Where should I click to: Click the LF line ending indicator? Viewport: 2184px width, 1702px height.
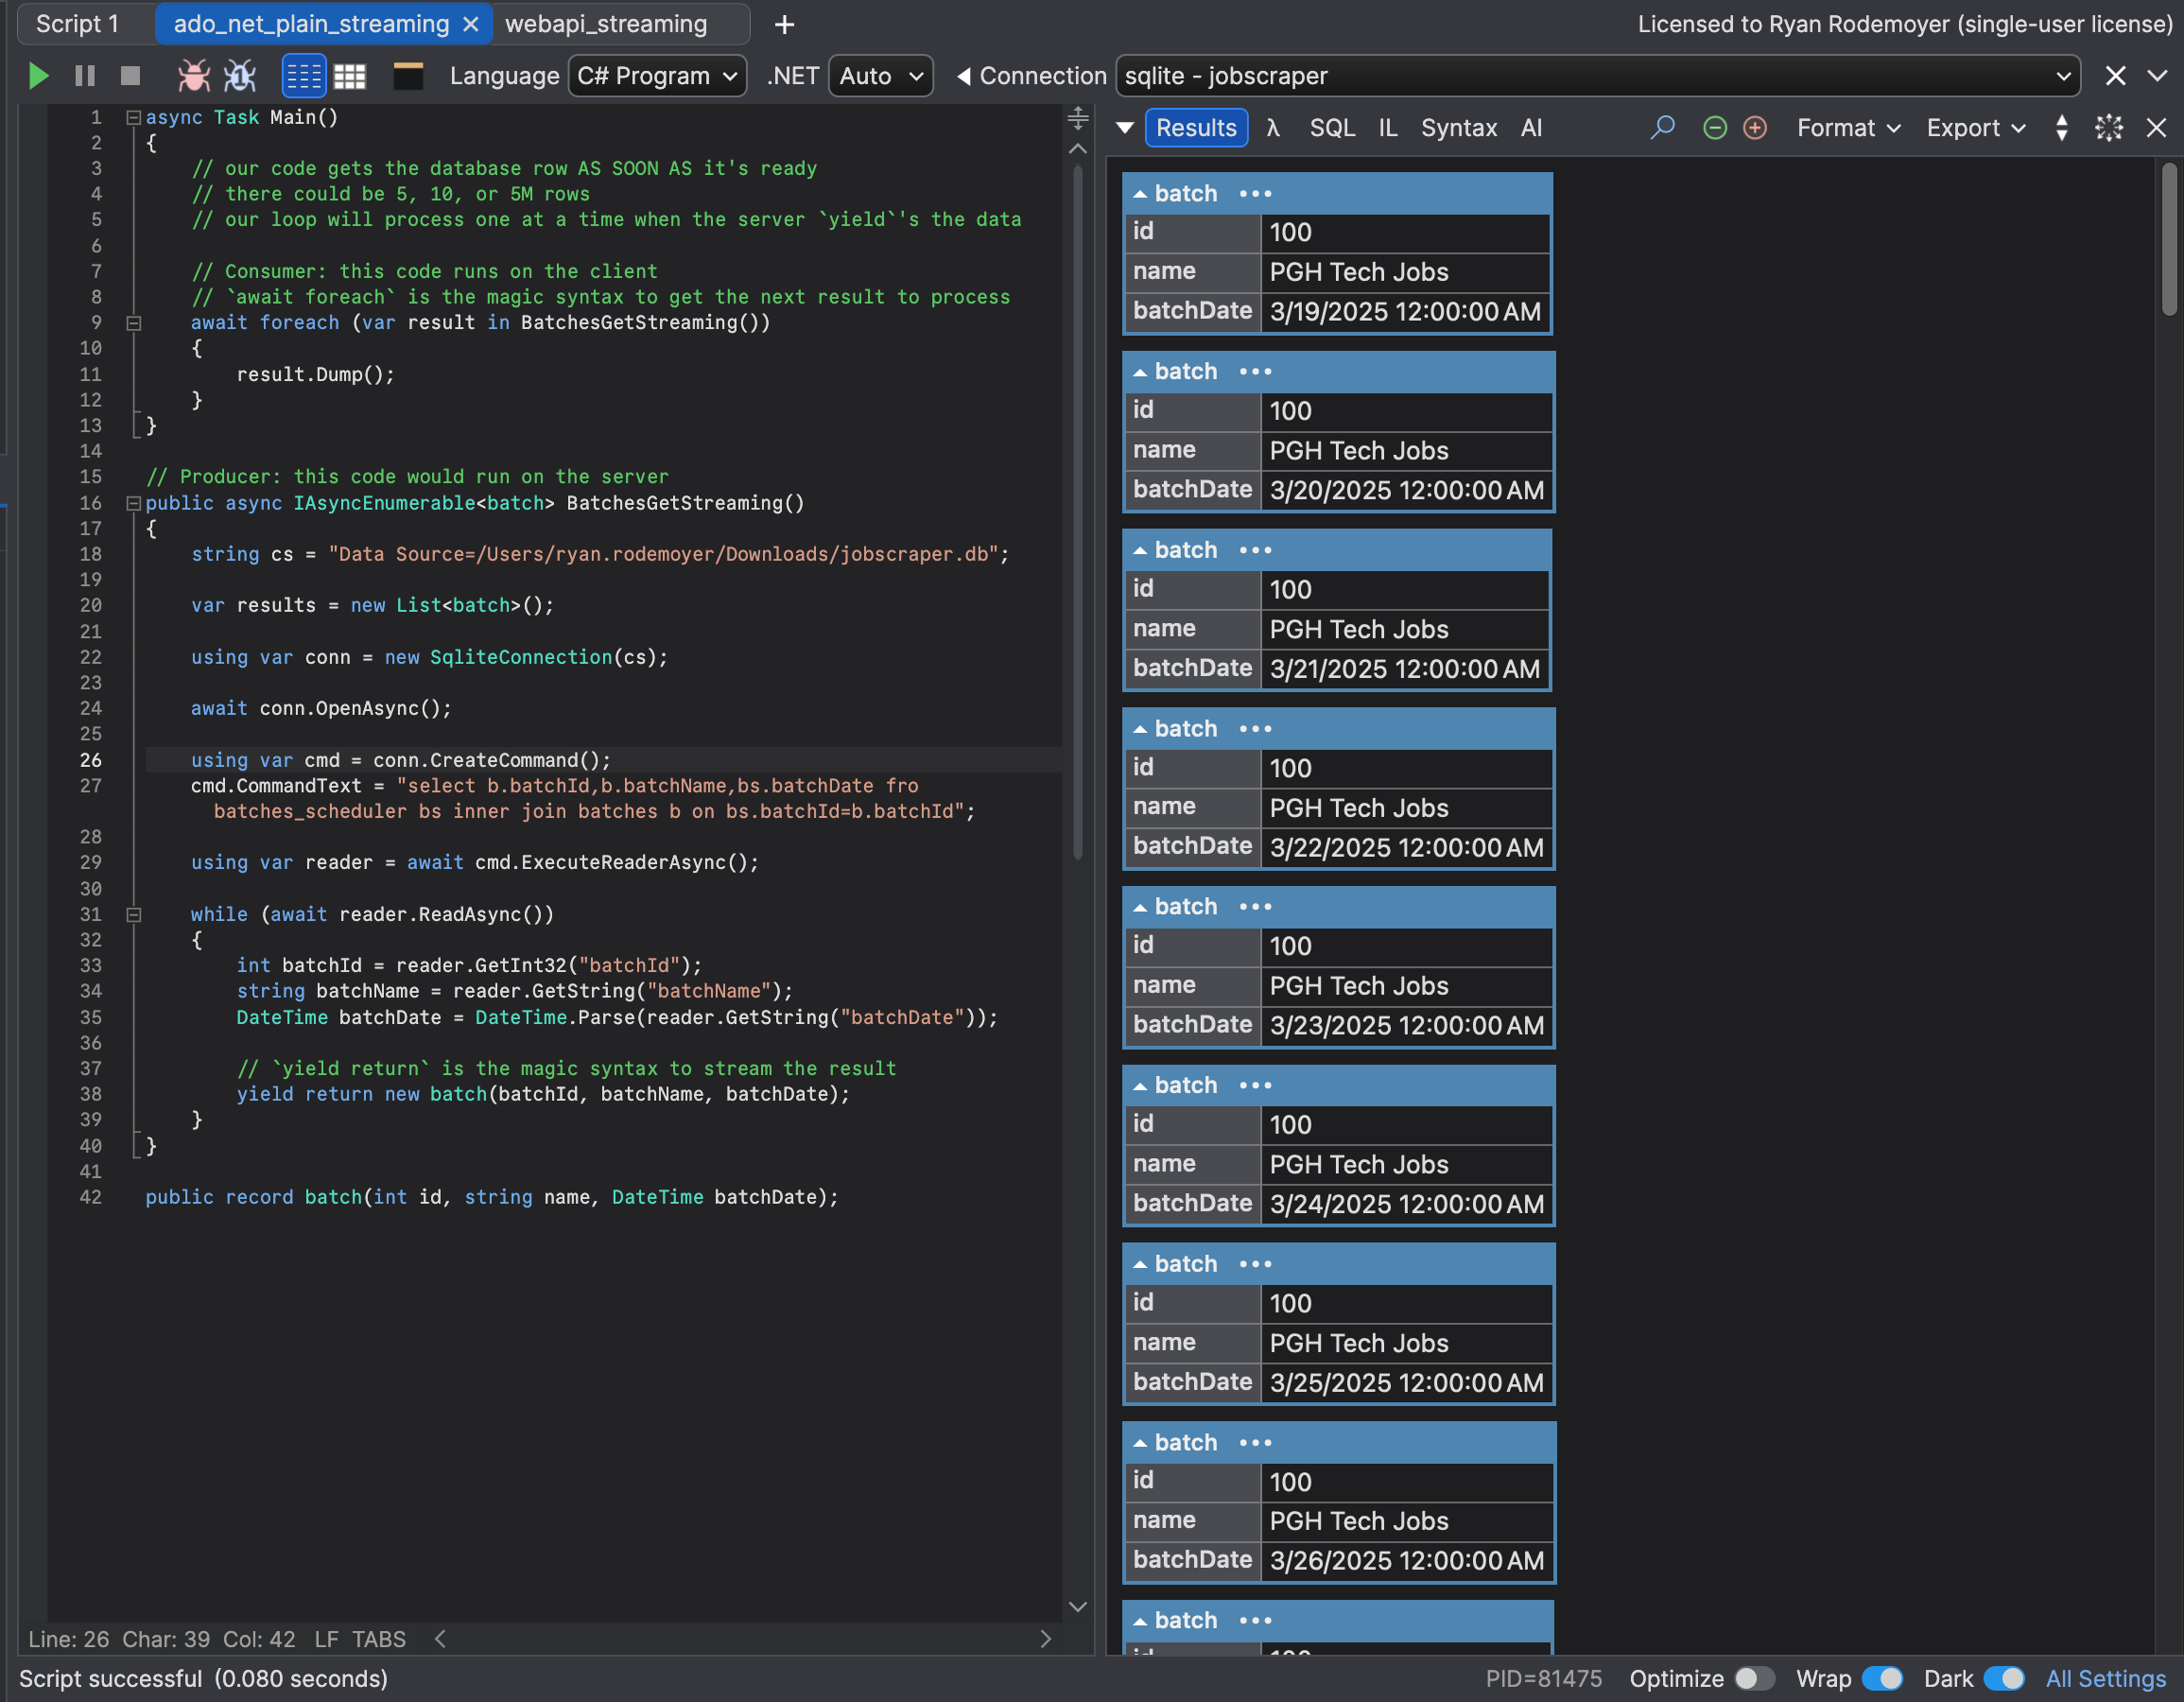[x=326, y=1640]
